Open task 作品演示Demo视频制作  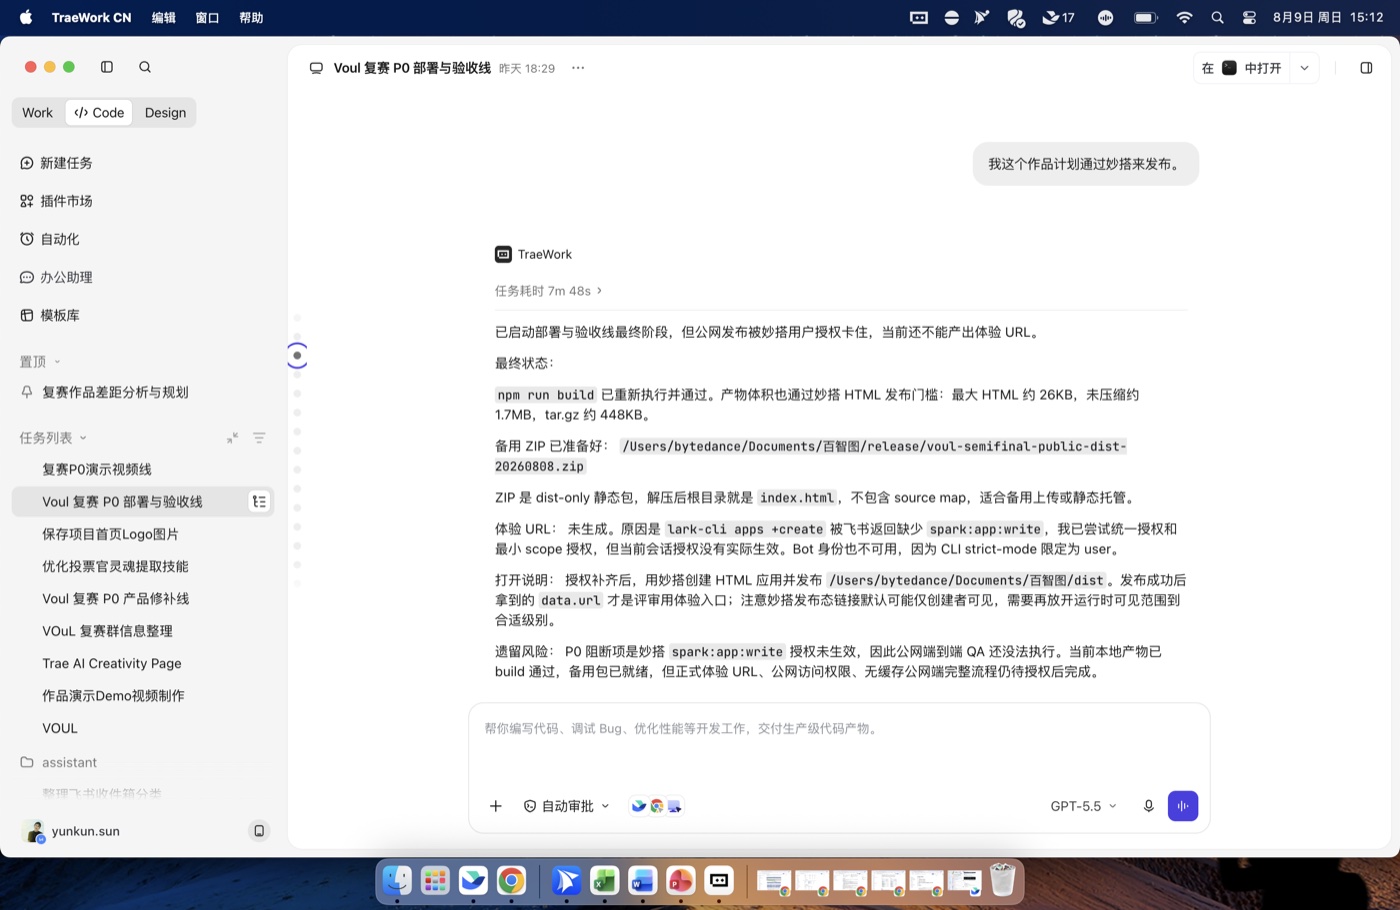(x=113, y=696)
